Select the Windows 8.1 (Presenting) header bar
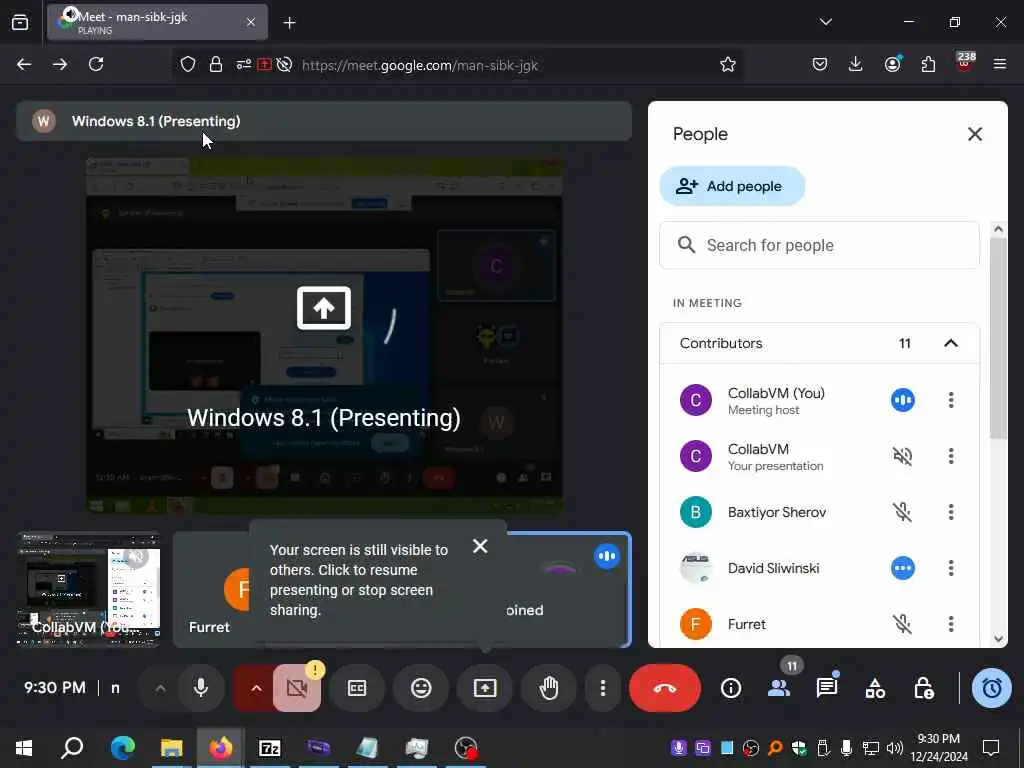1024x768 pixels. (324, 121)
